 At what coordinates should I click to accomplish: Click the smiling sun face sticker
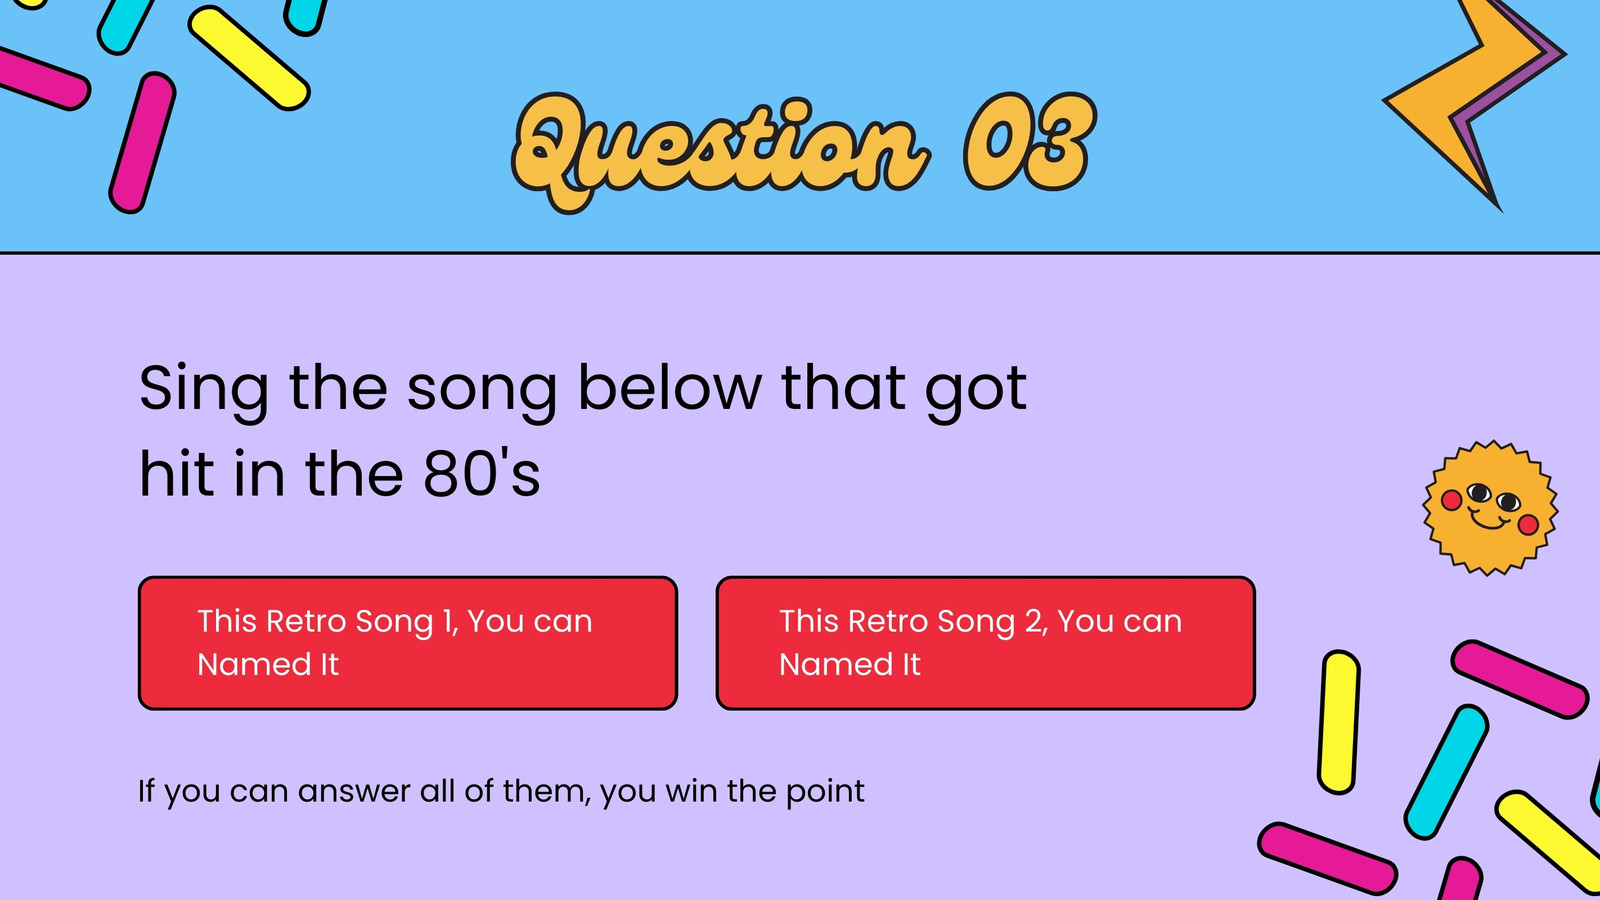coord(1490,508)
